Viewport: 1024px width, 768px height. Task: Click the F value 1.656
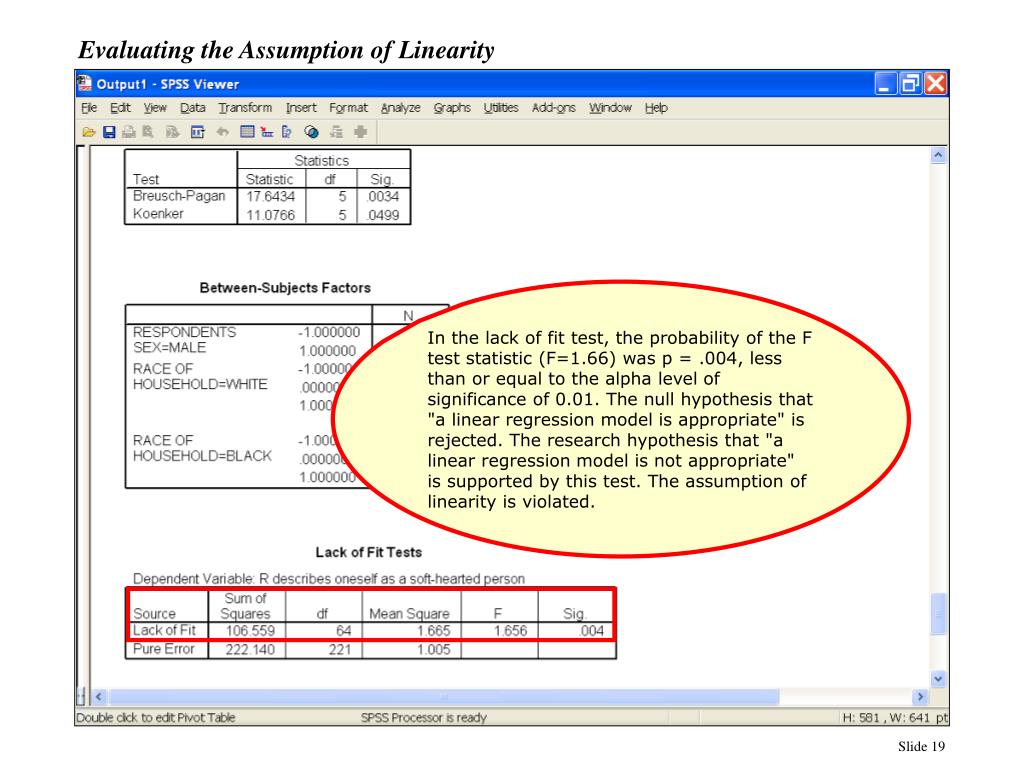[510, 631]
